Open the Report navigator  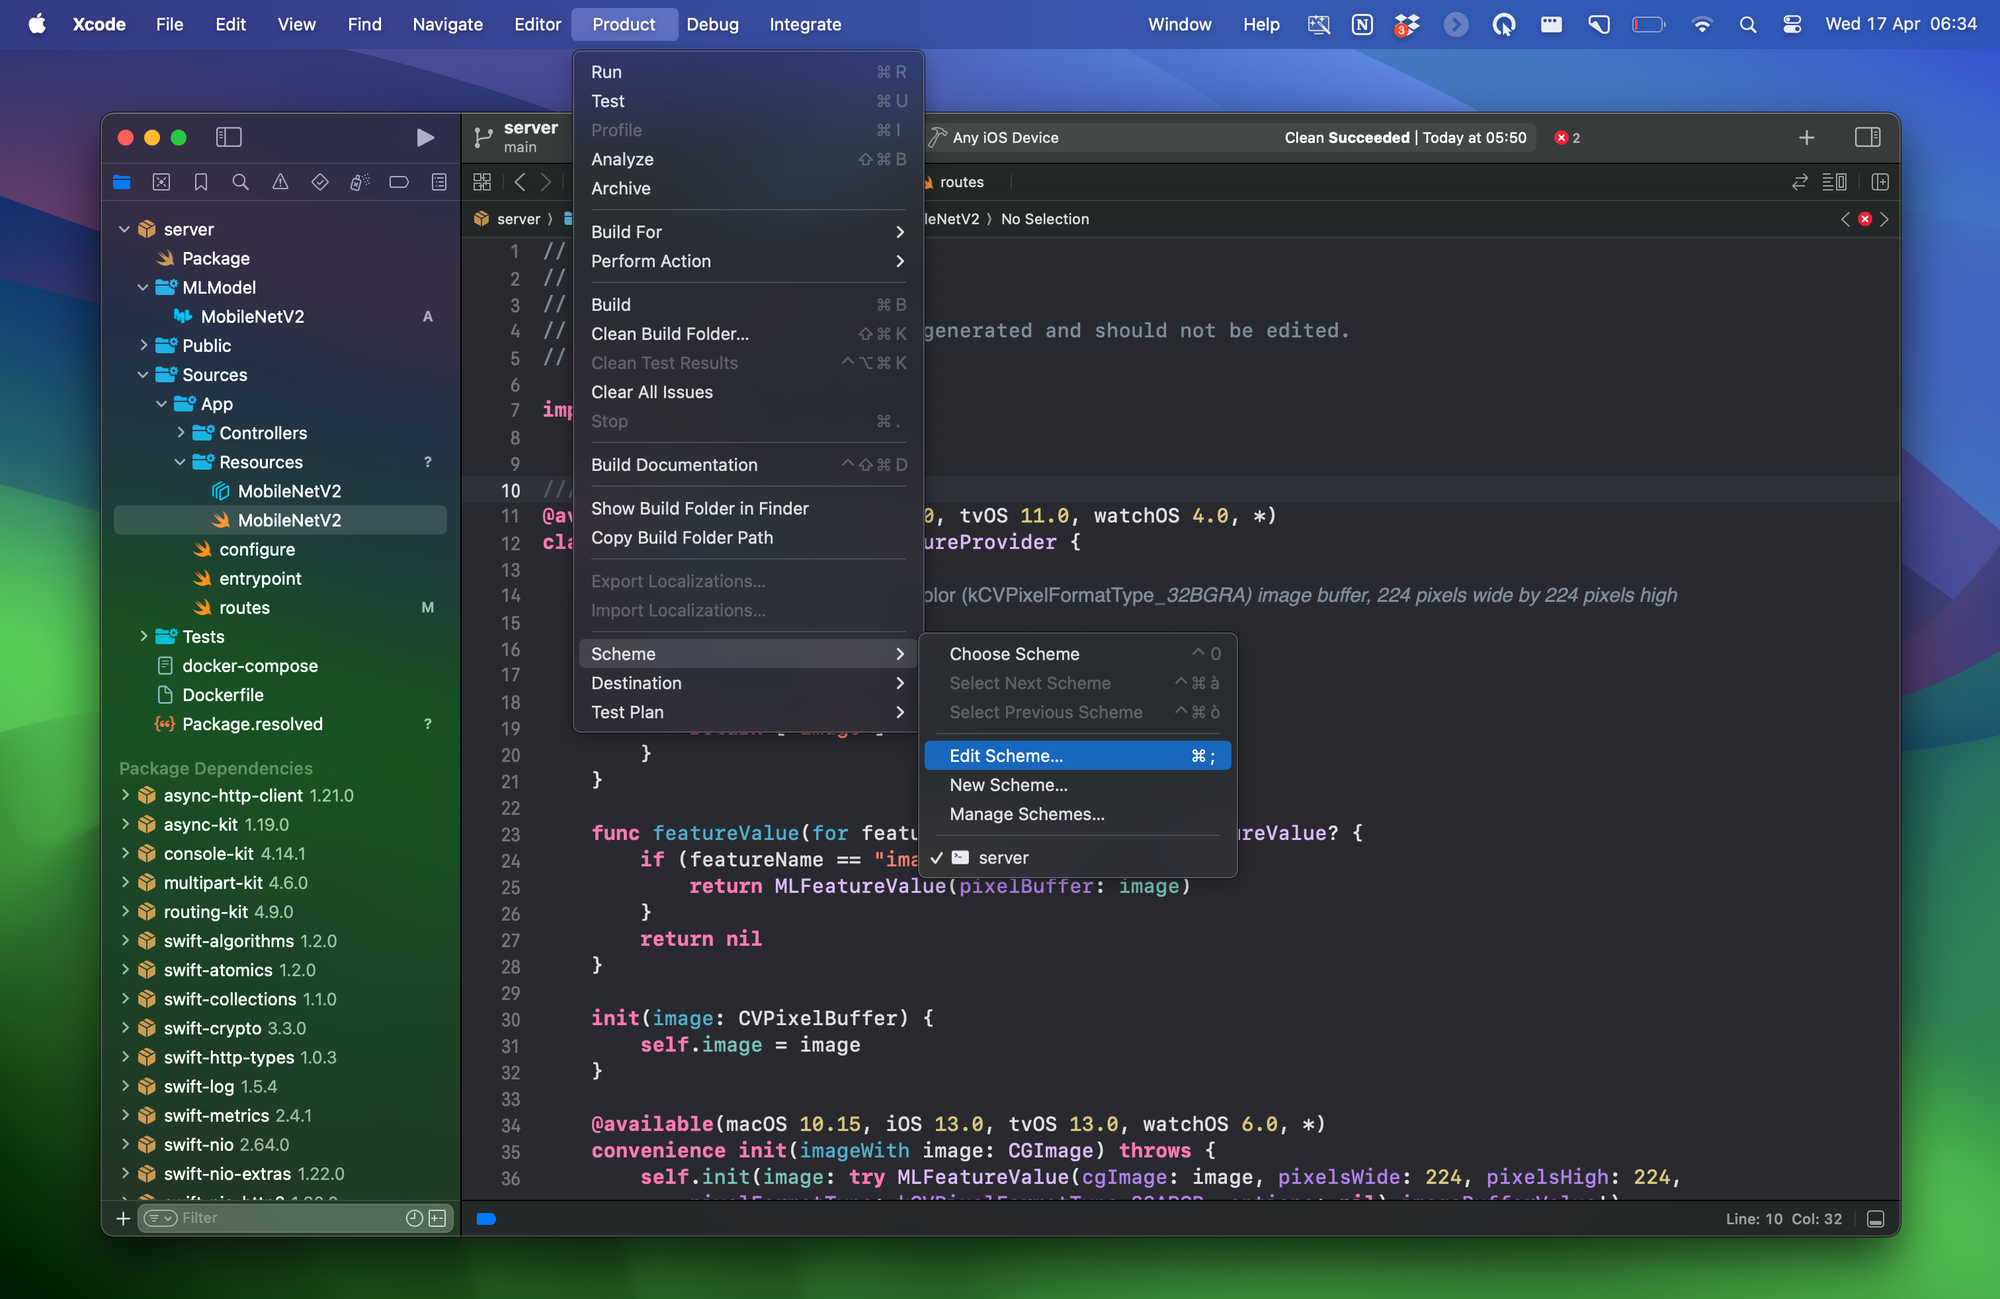click(437, 182)
